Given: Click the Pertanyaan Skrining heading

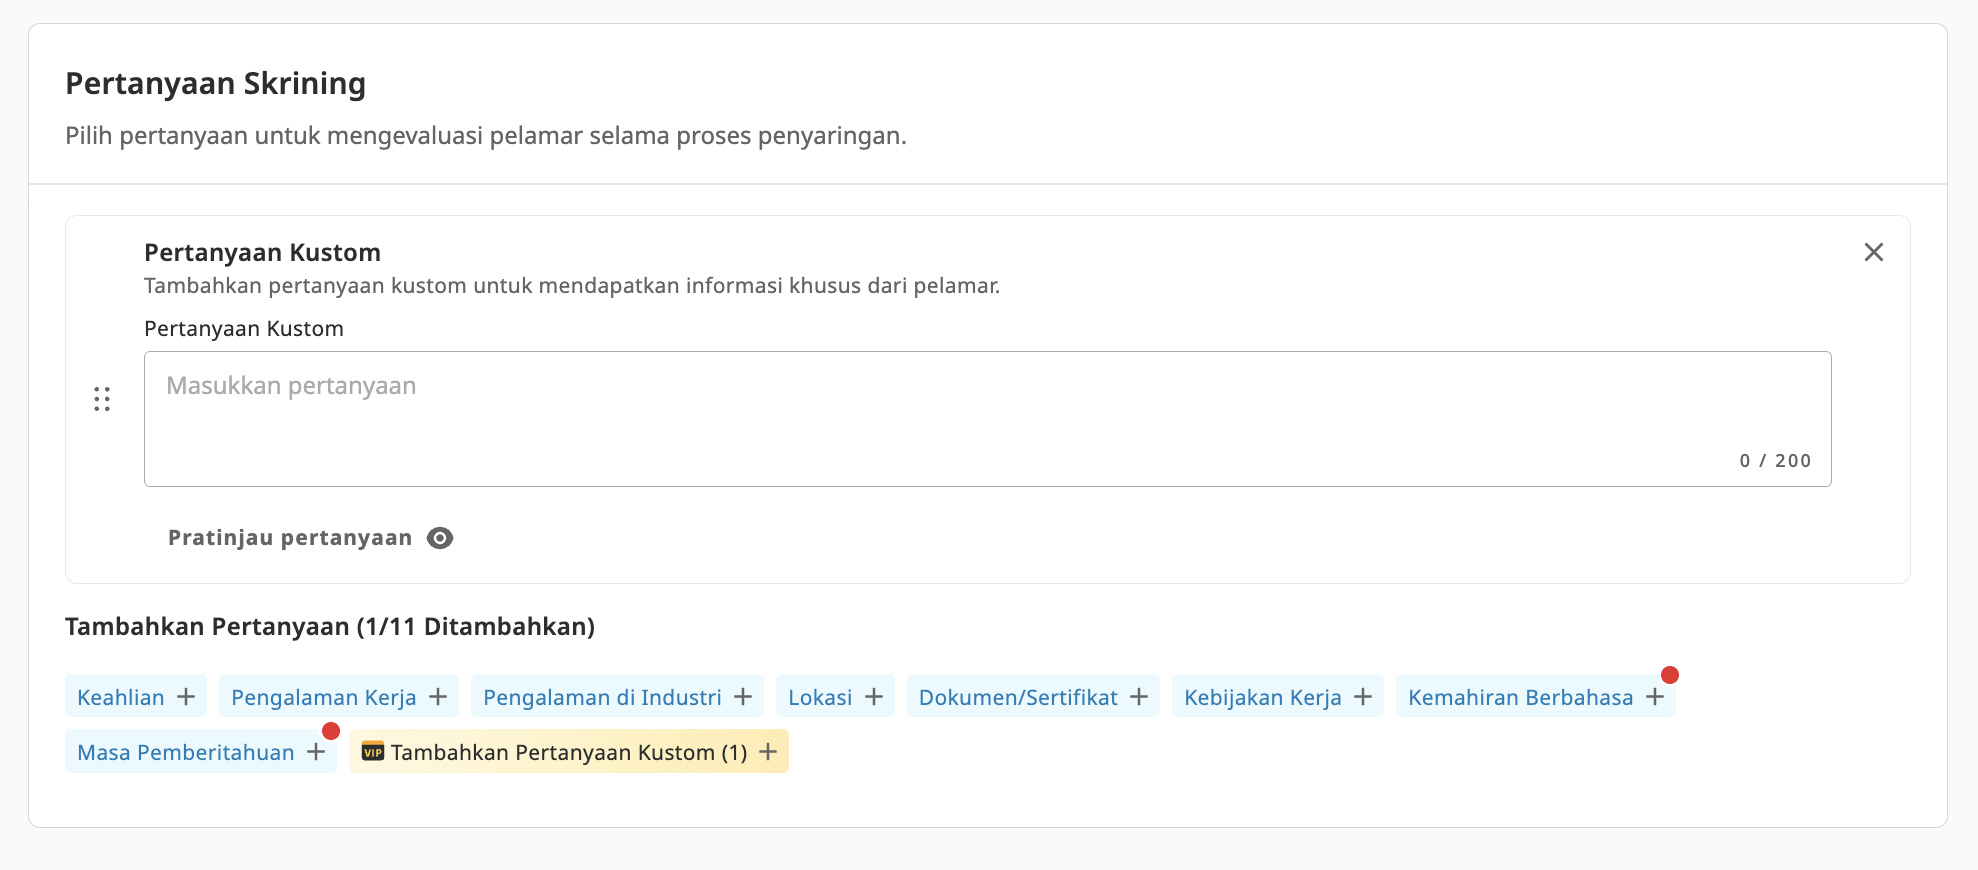Looking at the screenshot, I should [x=215, y=84].
